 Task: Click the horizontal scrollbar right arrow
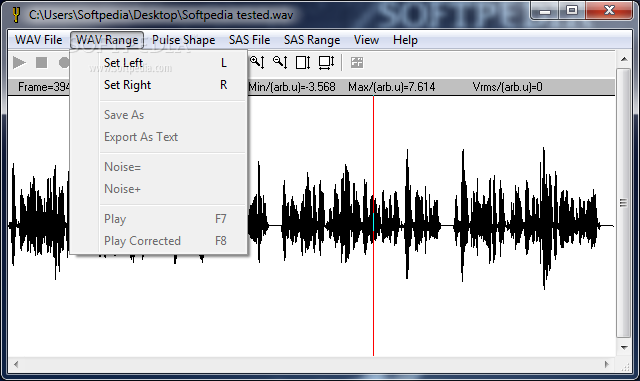(x=607, y=364)
